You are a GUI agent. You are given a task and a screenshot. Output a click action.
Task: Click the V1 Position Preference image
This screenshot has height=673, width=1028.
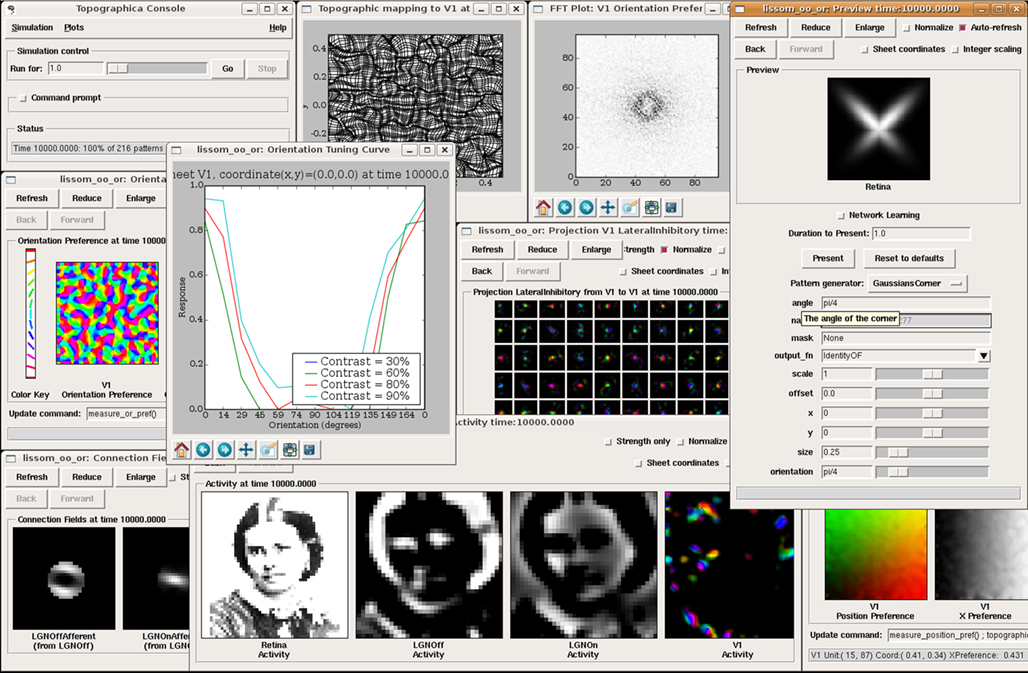[875, 554]
